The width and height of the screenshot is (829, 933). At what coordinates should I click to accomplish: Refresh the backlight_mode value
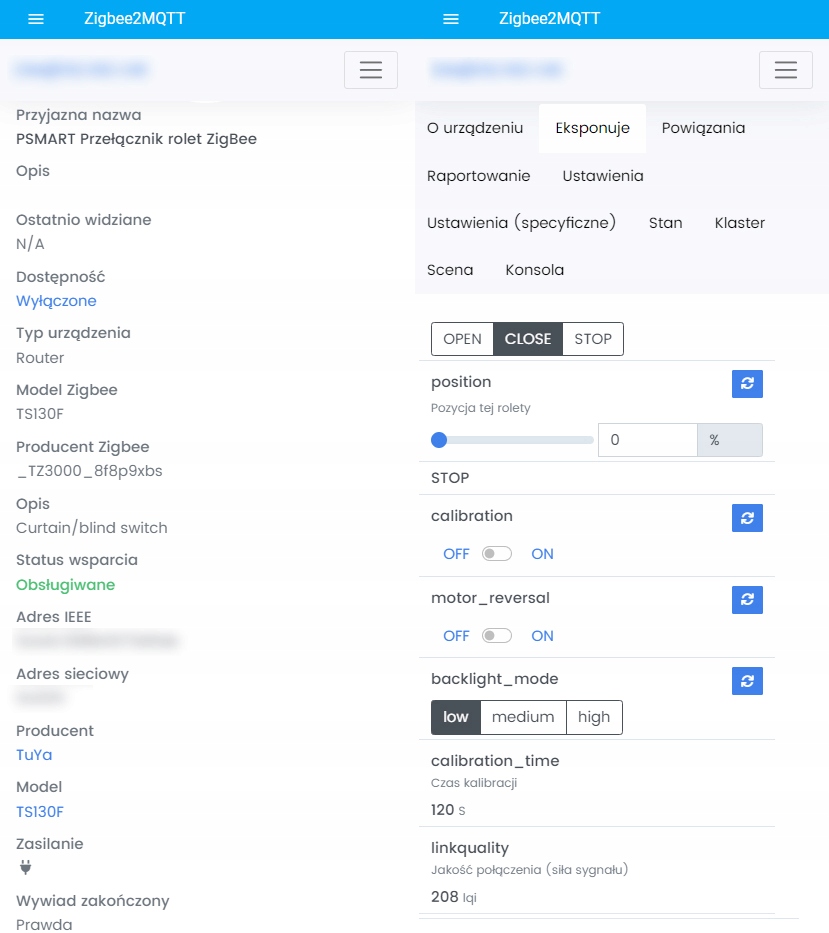pos(747,681)
